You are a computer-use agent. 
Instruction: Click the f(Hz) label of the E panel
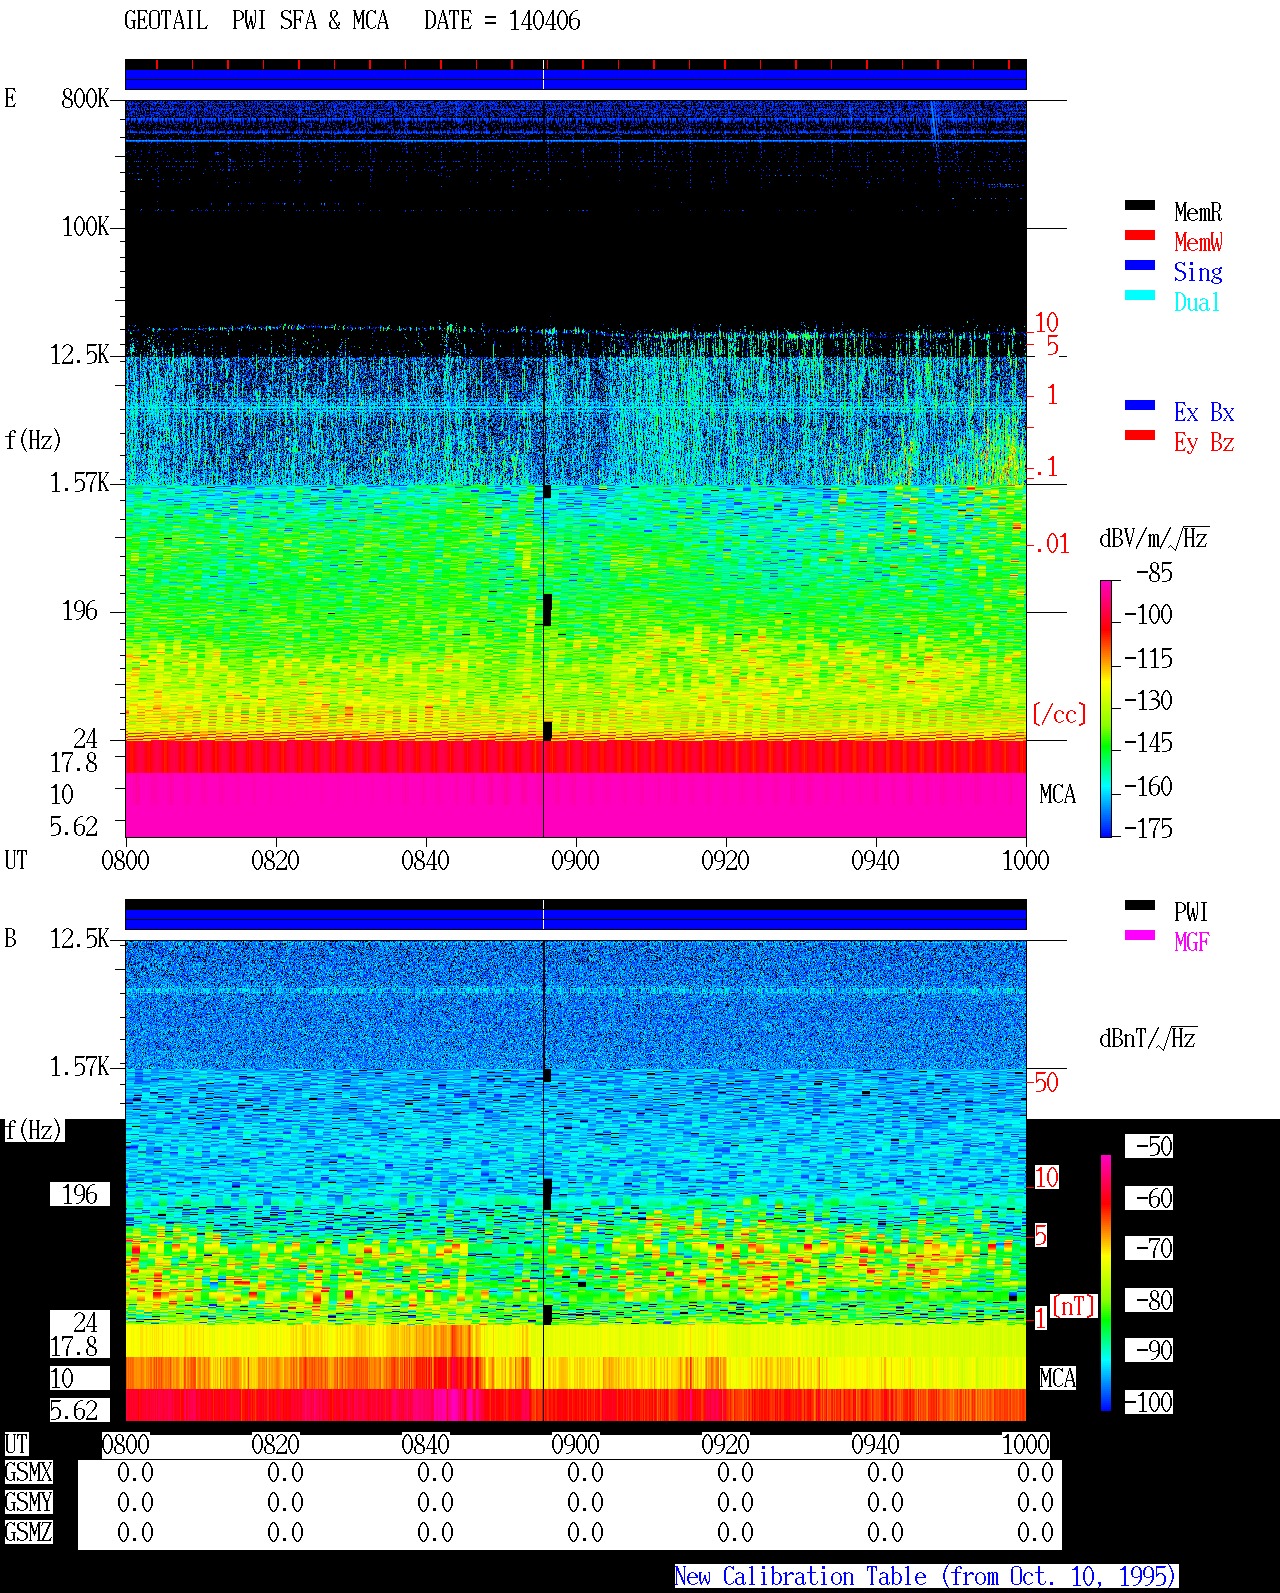(33, 440)
